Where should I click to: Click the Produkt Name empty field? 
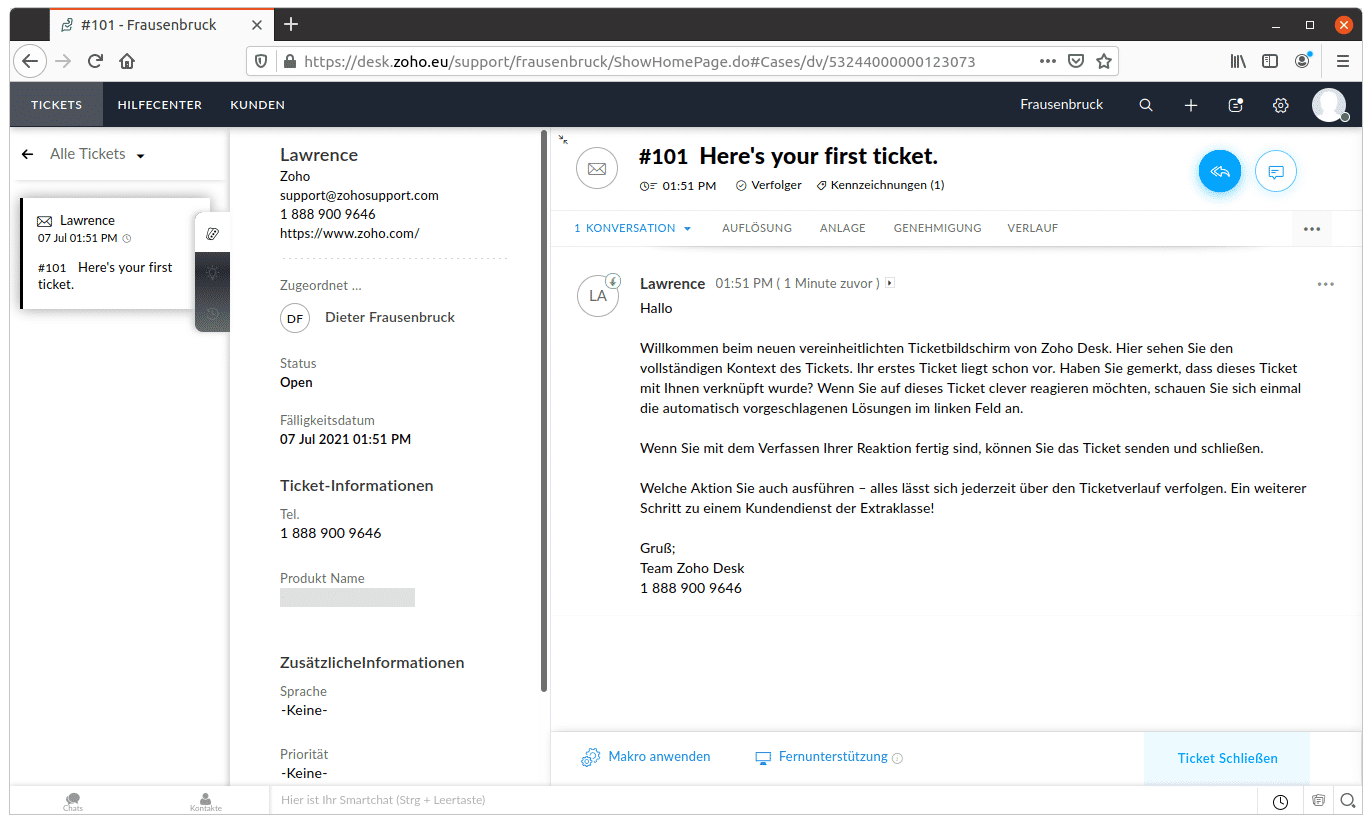[347, 597]
